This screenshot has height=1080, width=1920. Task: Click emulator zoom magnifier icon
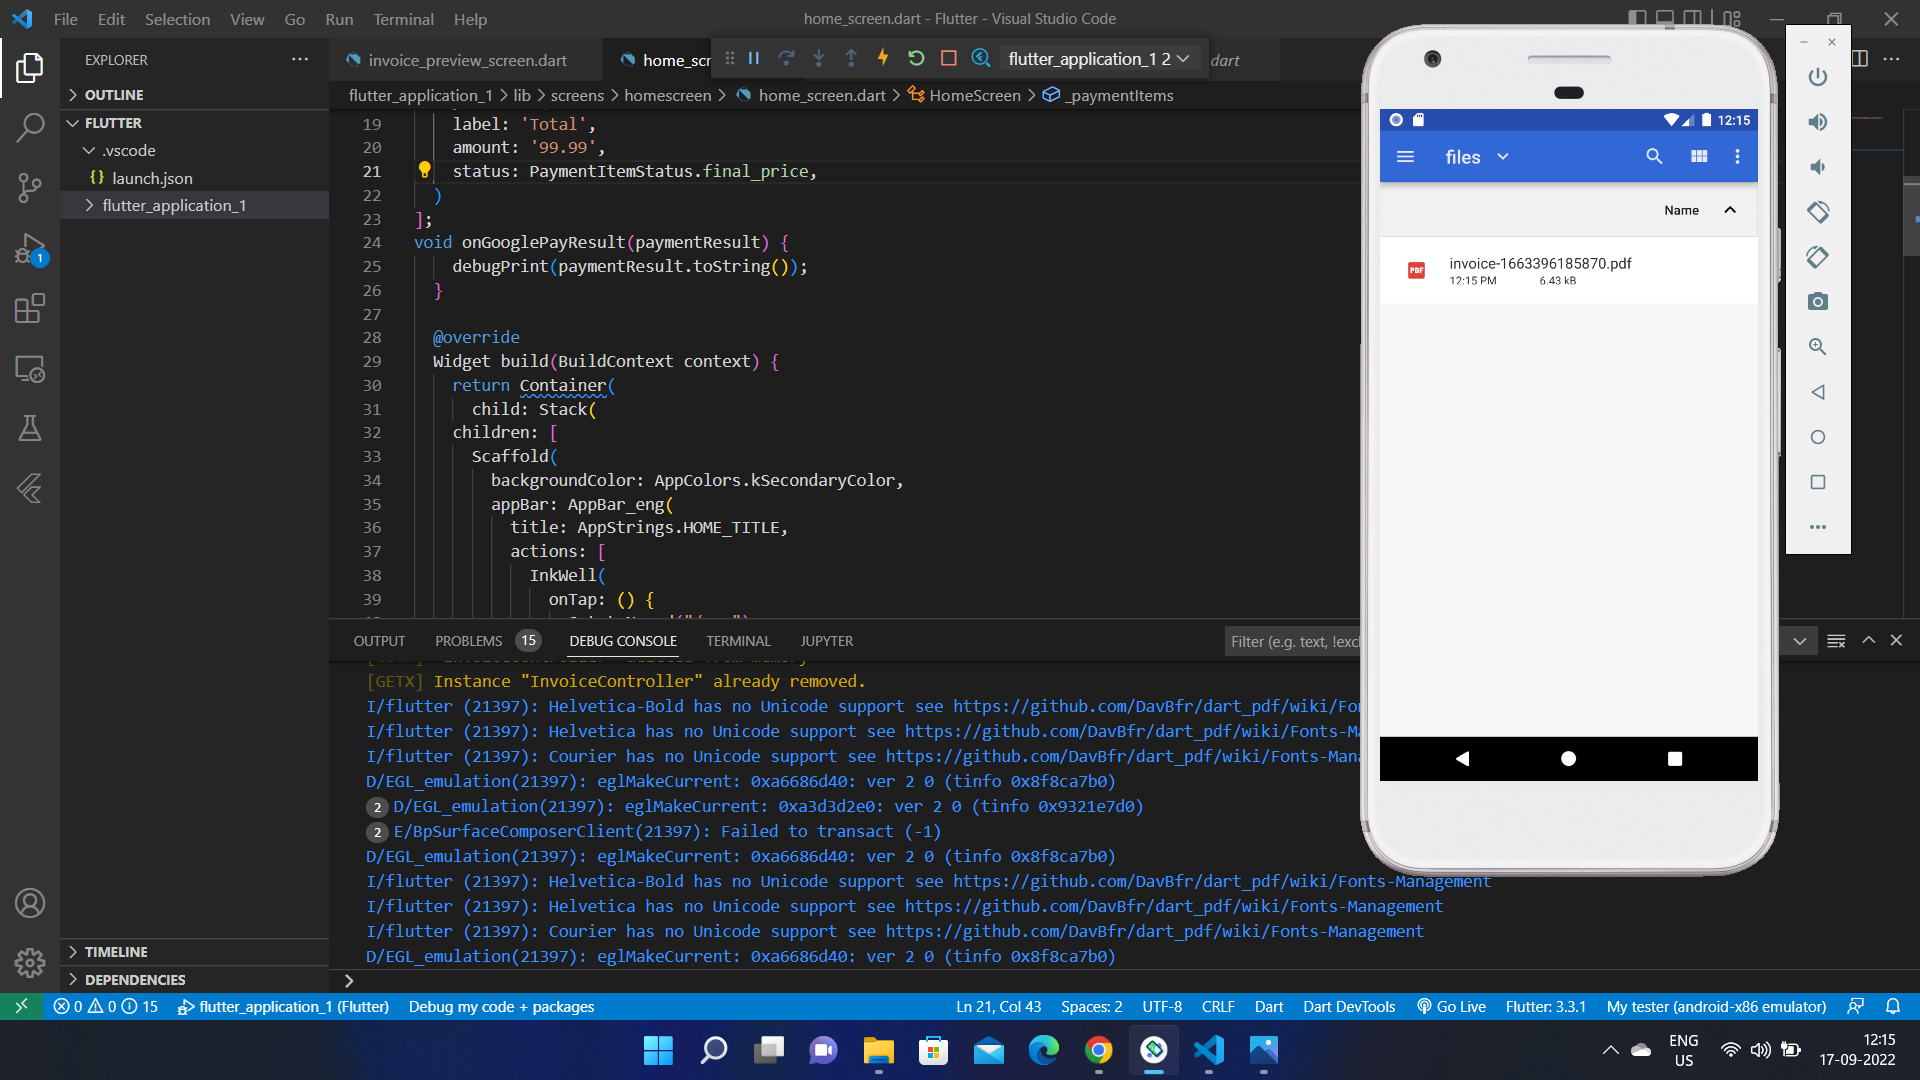(1818, 347)
